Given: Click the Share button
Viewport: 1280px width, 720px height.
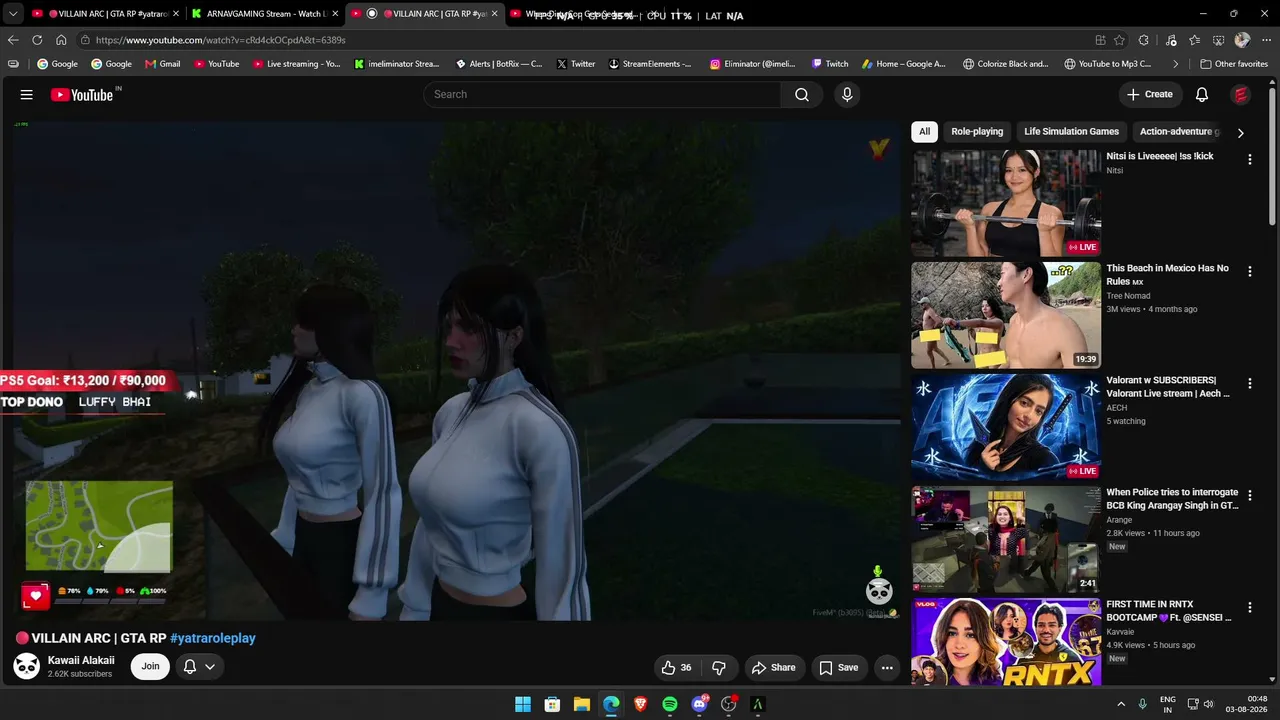Looking at the screenshot, I should coord(773,667).
